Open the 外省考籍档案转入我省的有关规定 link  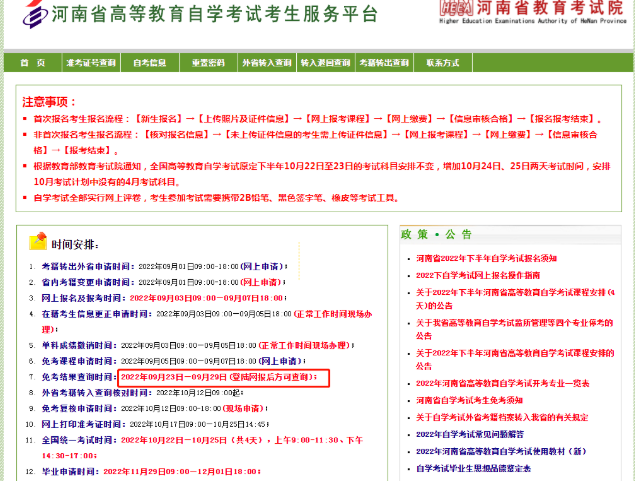[502, 417]
